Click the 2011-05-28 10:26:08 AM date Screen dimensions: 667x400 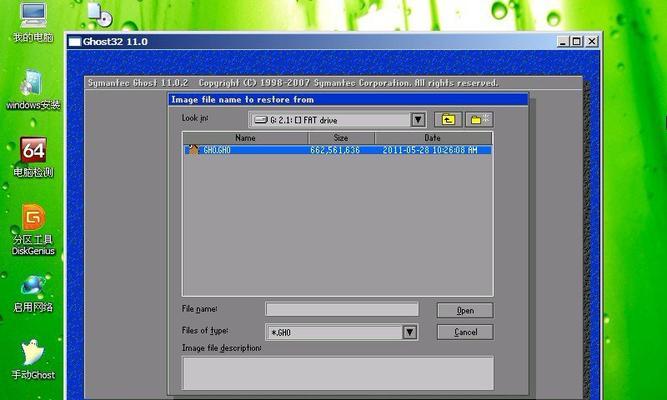(430, 150)
